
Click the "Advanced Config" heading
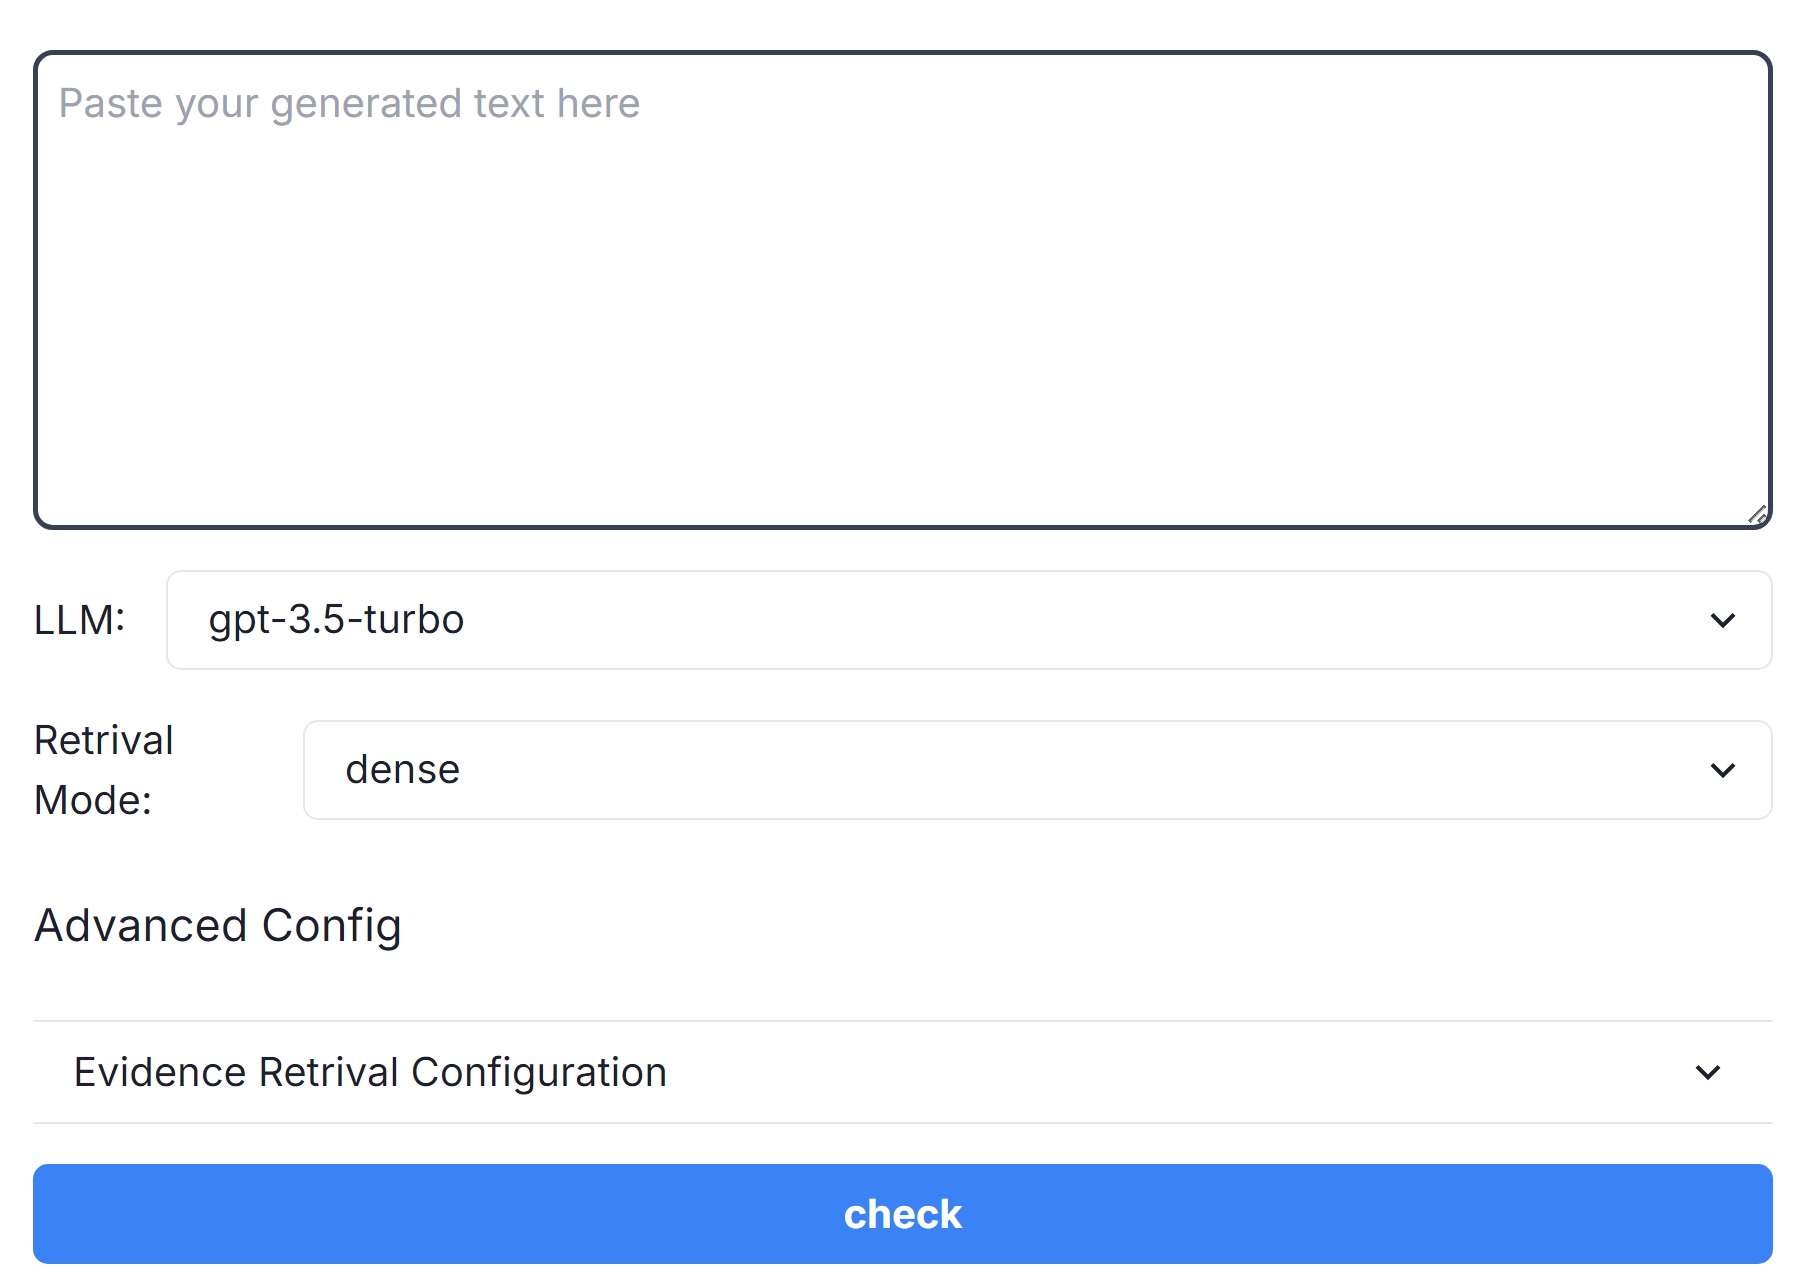click(218, 925)
